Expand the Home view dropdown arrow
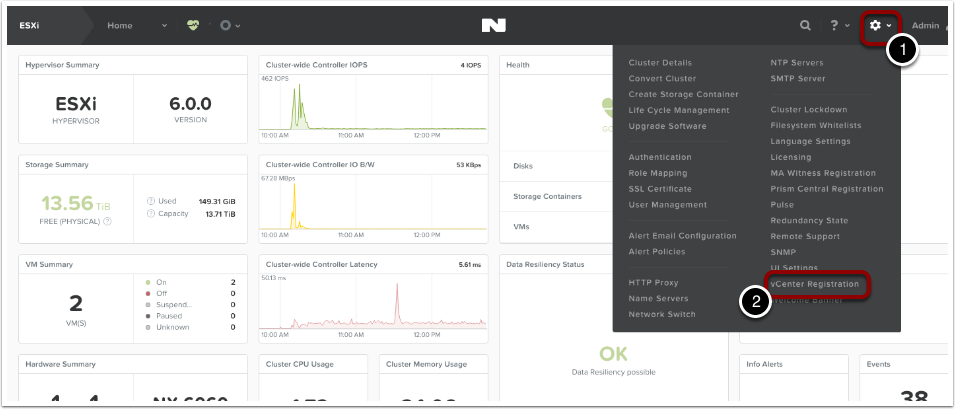Screen dimensions: 955x409 [165, 25]
